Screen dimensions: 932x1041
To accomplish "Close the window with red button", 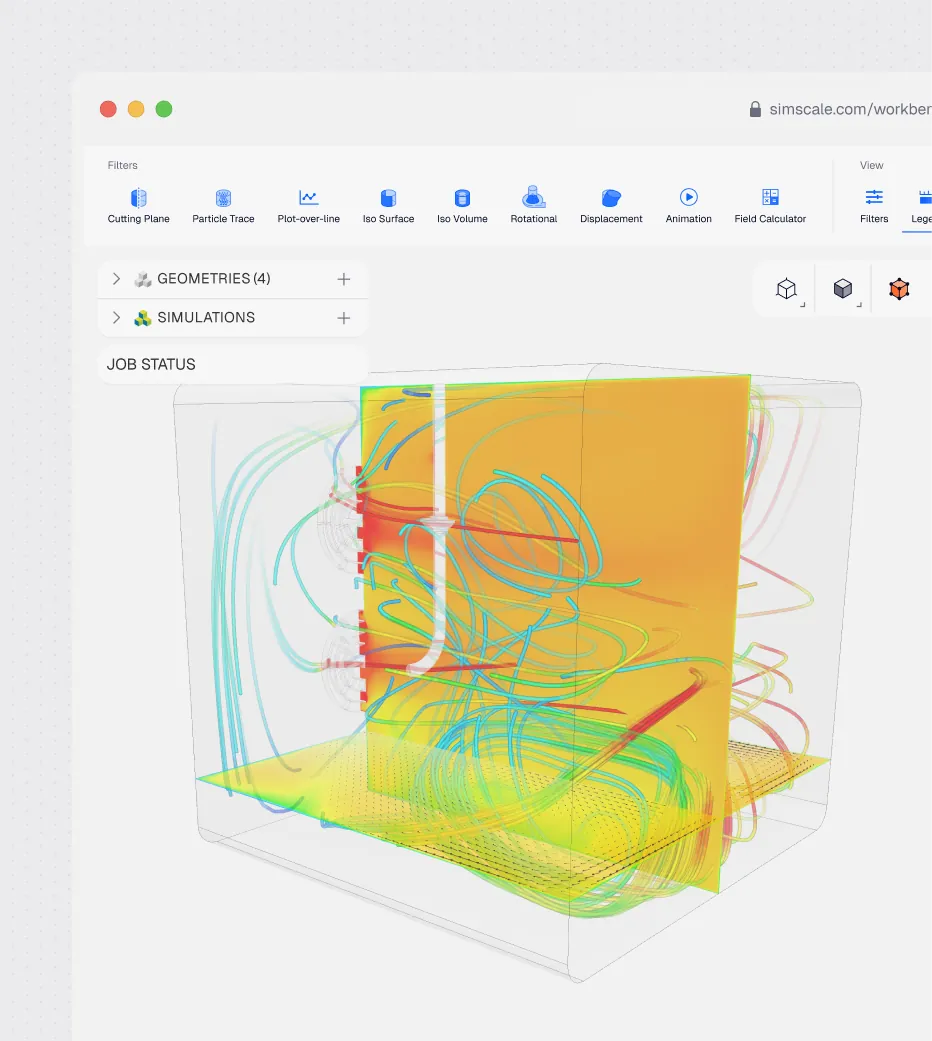I will tap(108, 109).
